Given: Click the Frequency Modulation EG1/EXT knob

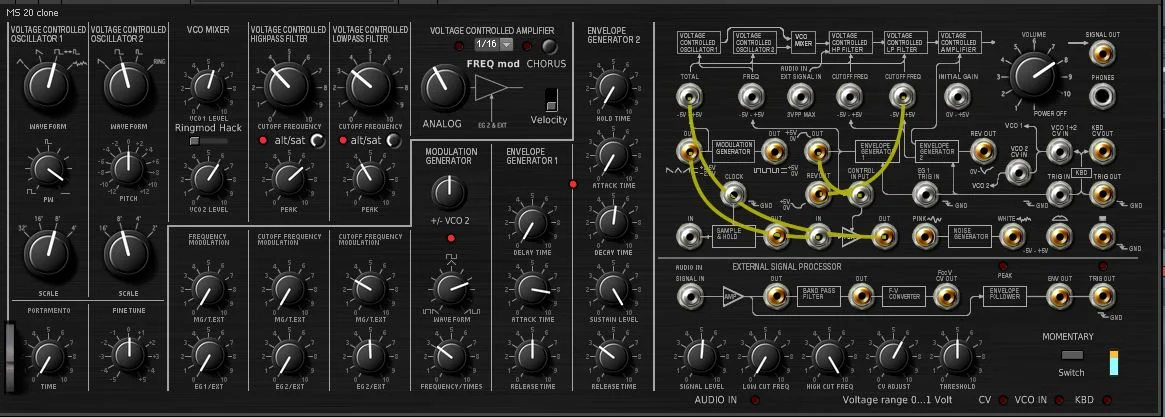Looking at the screenshot, I should (207, 357).
